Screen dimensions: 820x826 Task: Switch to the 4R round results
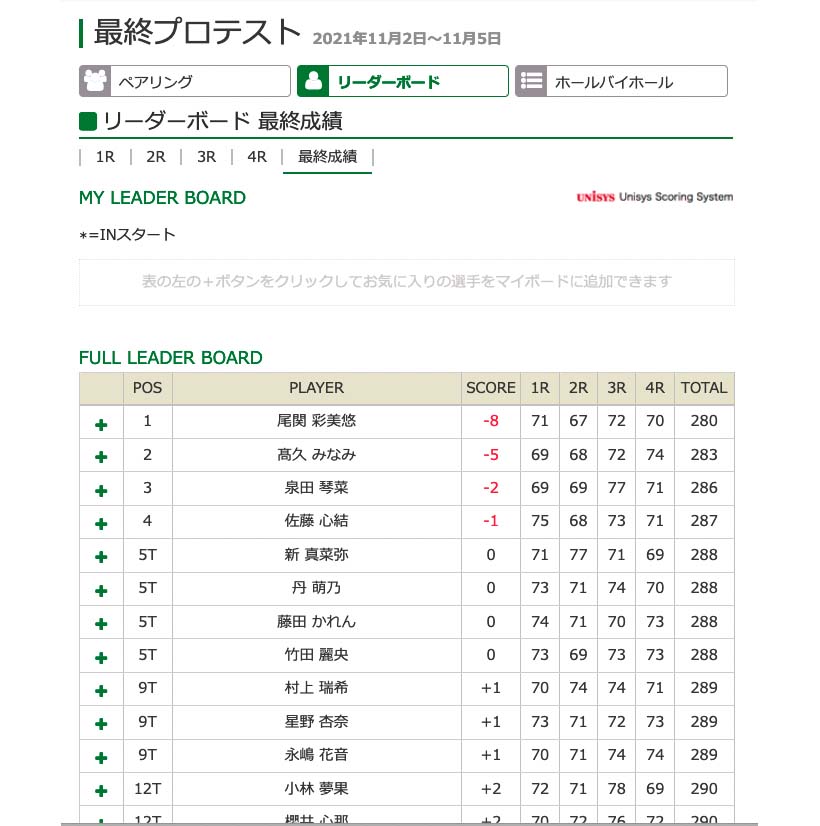click(x=257, y=157)
